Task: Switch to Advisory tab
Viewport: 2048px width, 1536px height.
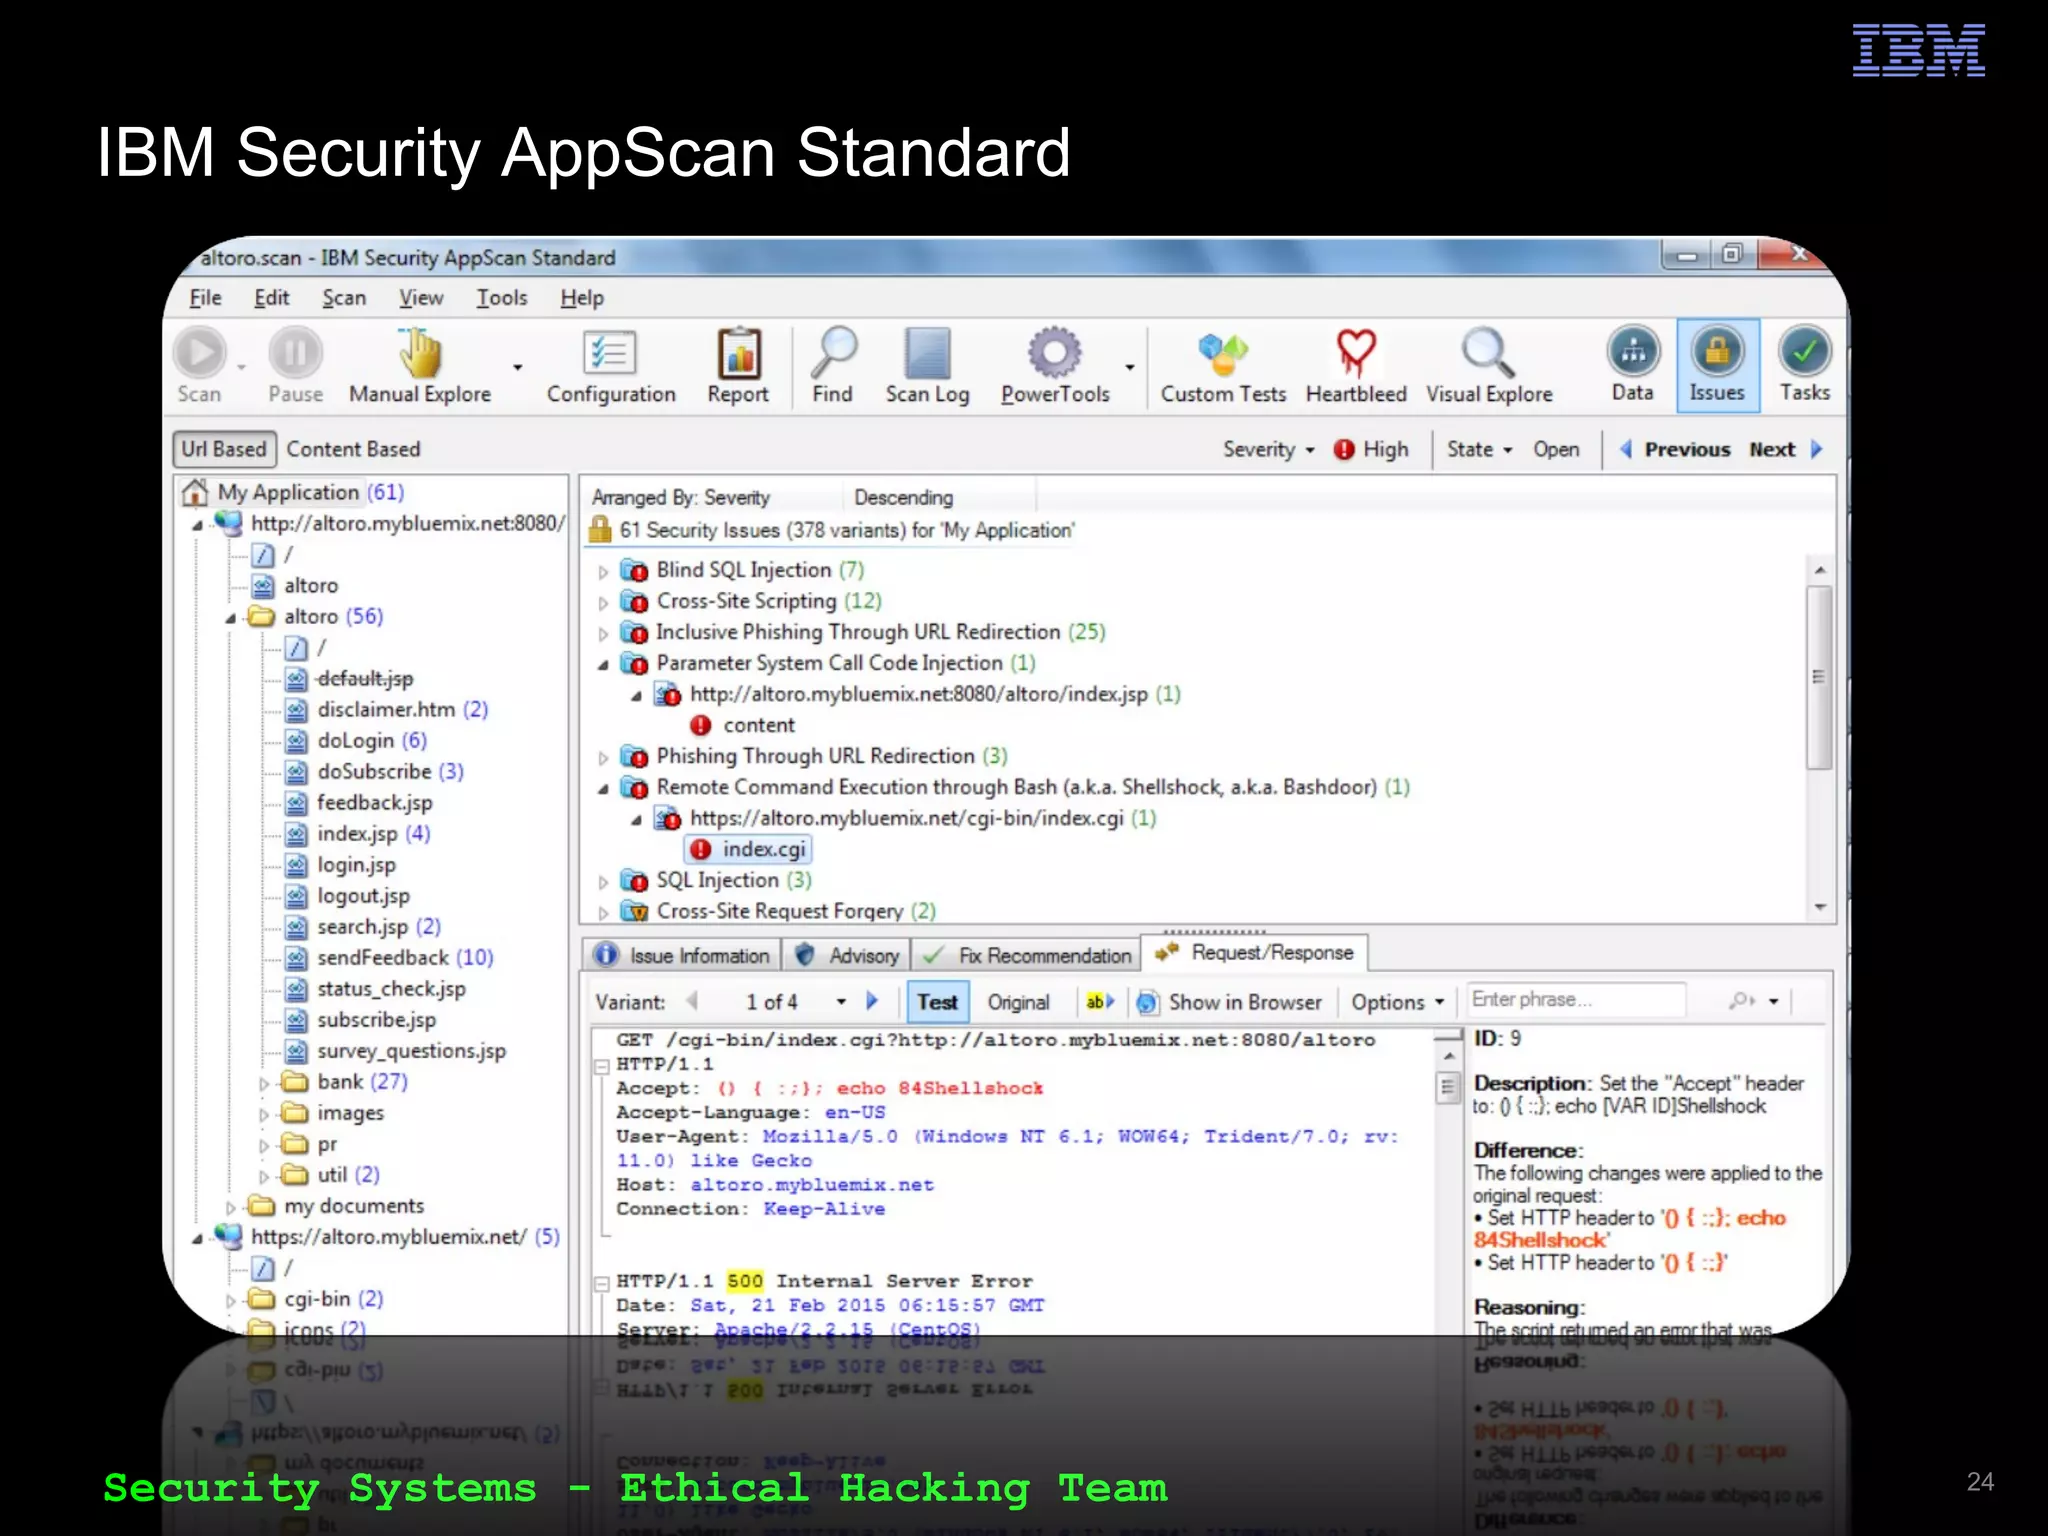Action: tap(848, 955)
